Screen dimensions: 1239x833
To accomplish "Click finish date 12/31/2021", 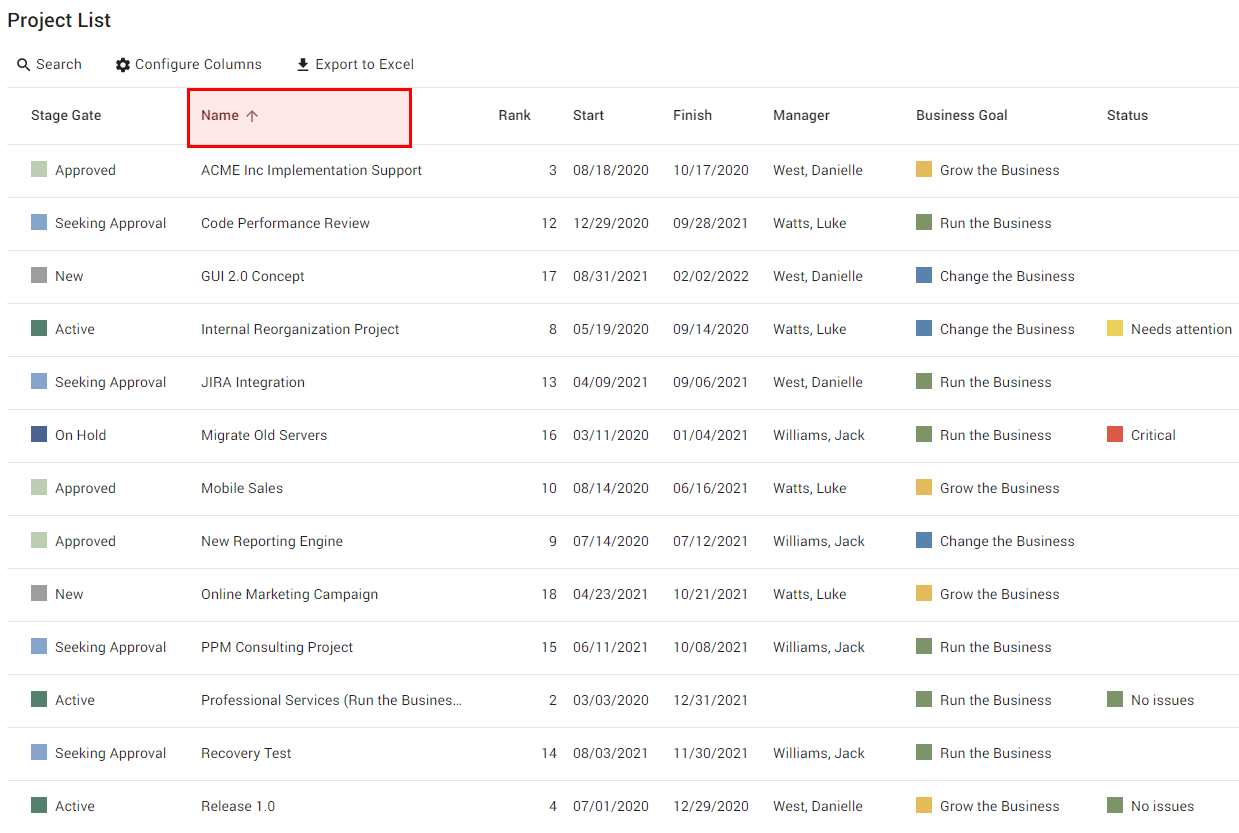I will (710, 701).
